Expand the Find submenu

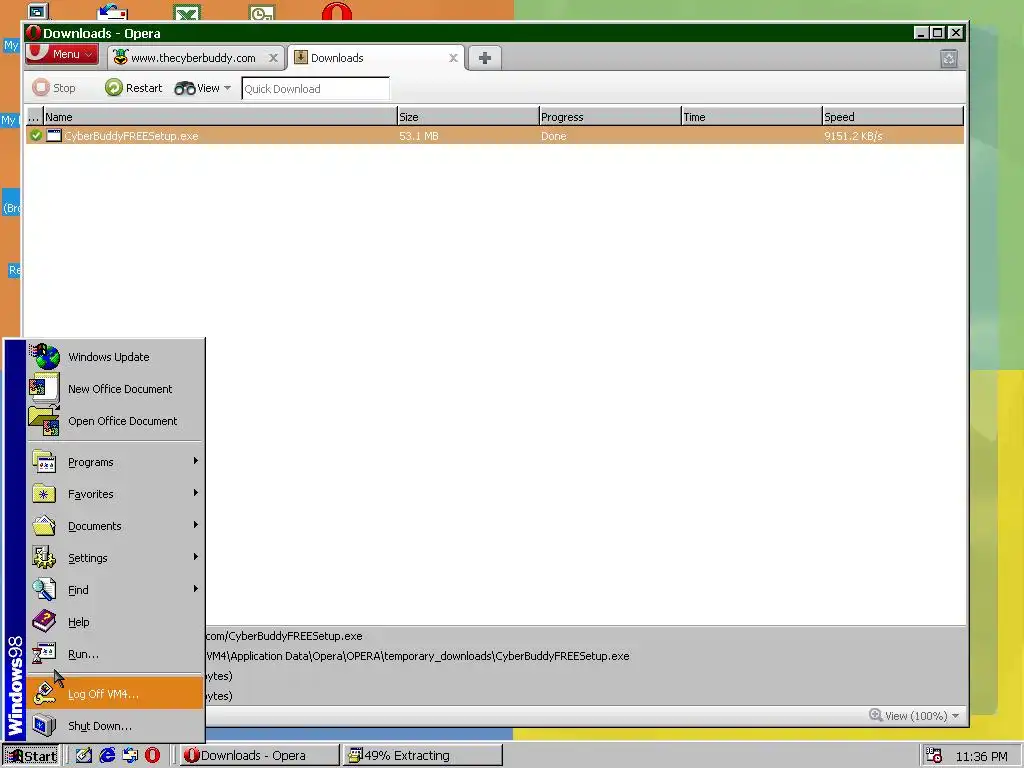tap(115, 590)
